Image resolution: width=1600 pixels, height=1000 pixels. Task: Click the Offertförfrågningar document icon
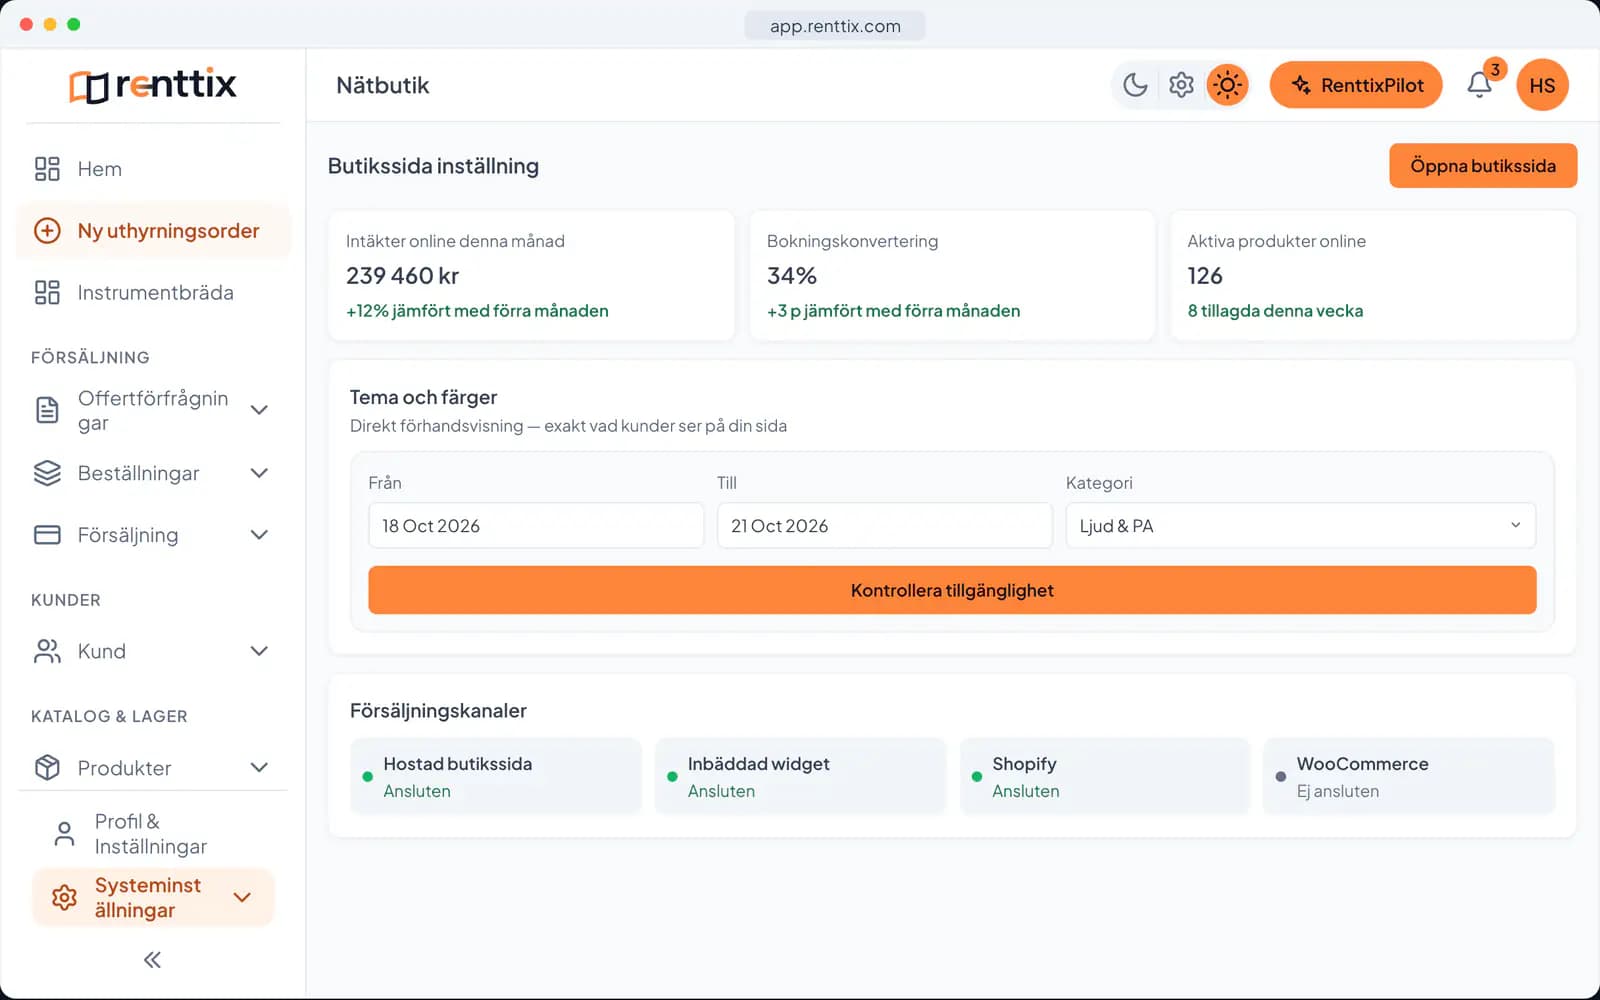[47, 410]
